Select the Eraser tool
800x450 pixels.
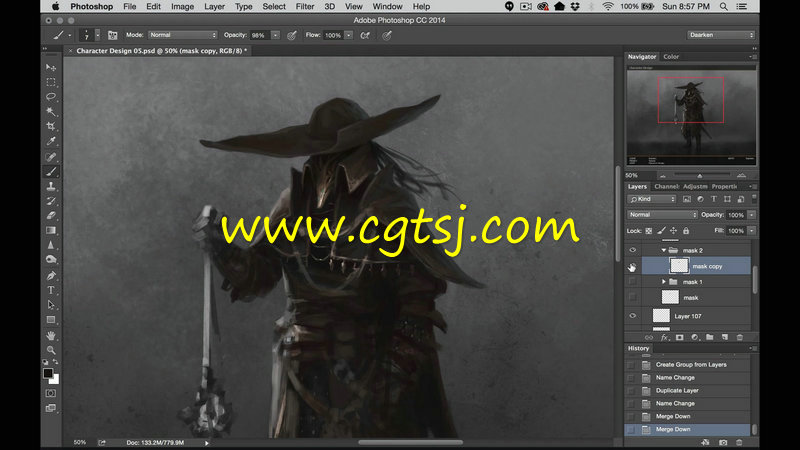pos(51,216)
